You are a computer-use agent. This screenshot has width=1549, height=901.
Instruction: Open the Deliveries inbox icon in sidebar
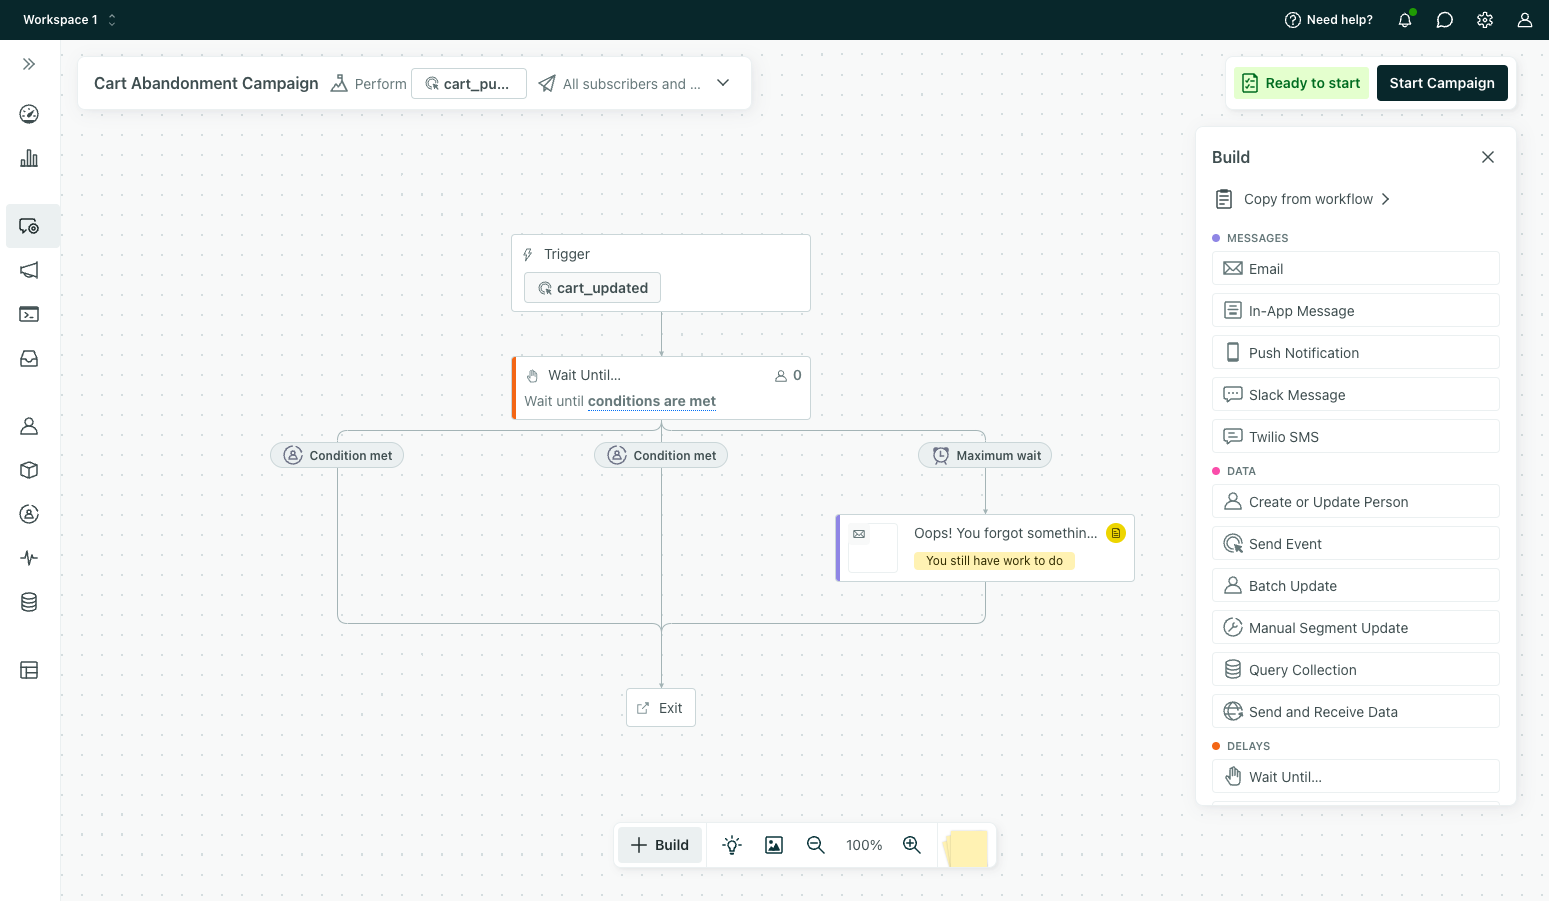tap(29, 358)
